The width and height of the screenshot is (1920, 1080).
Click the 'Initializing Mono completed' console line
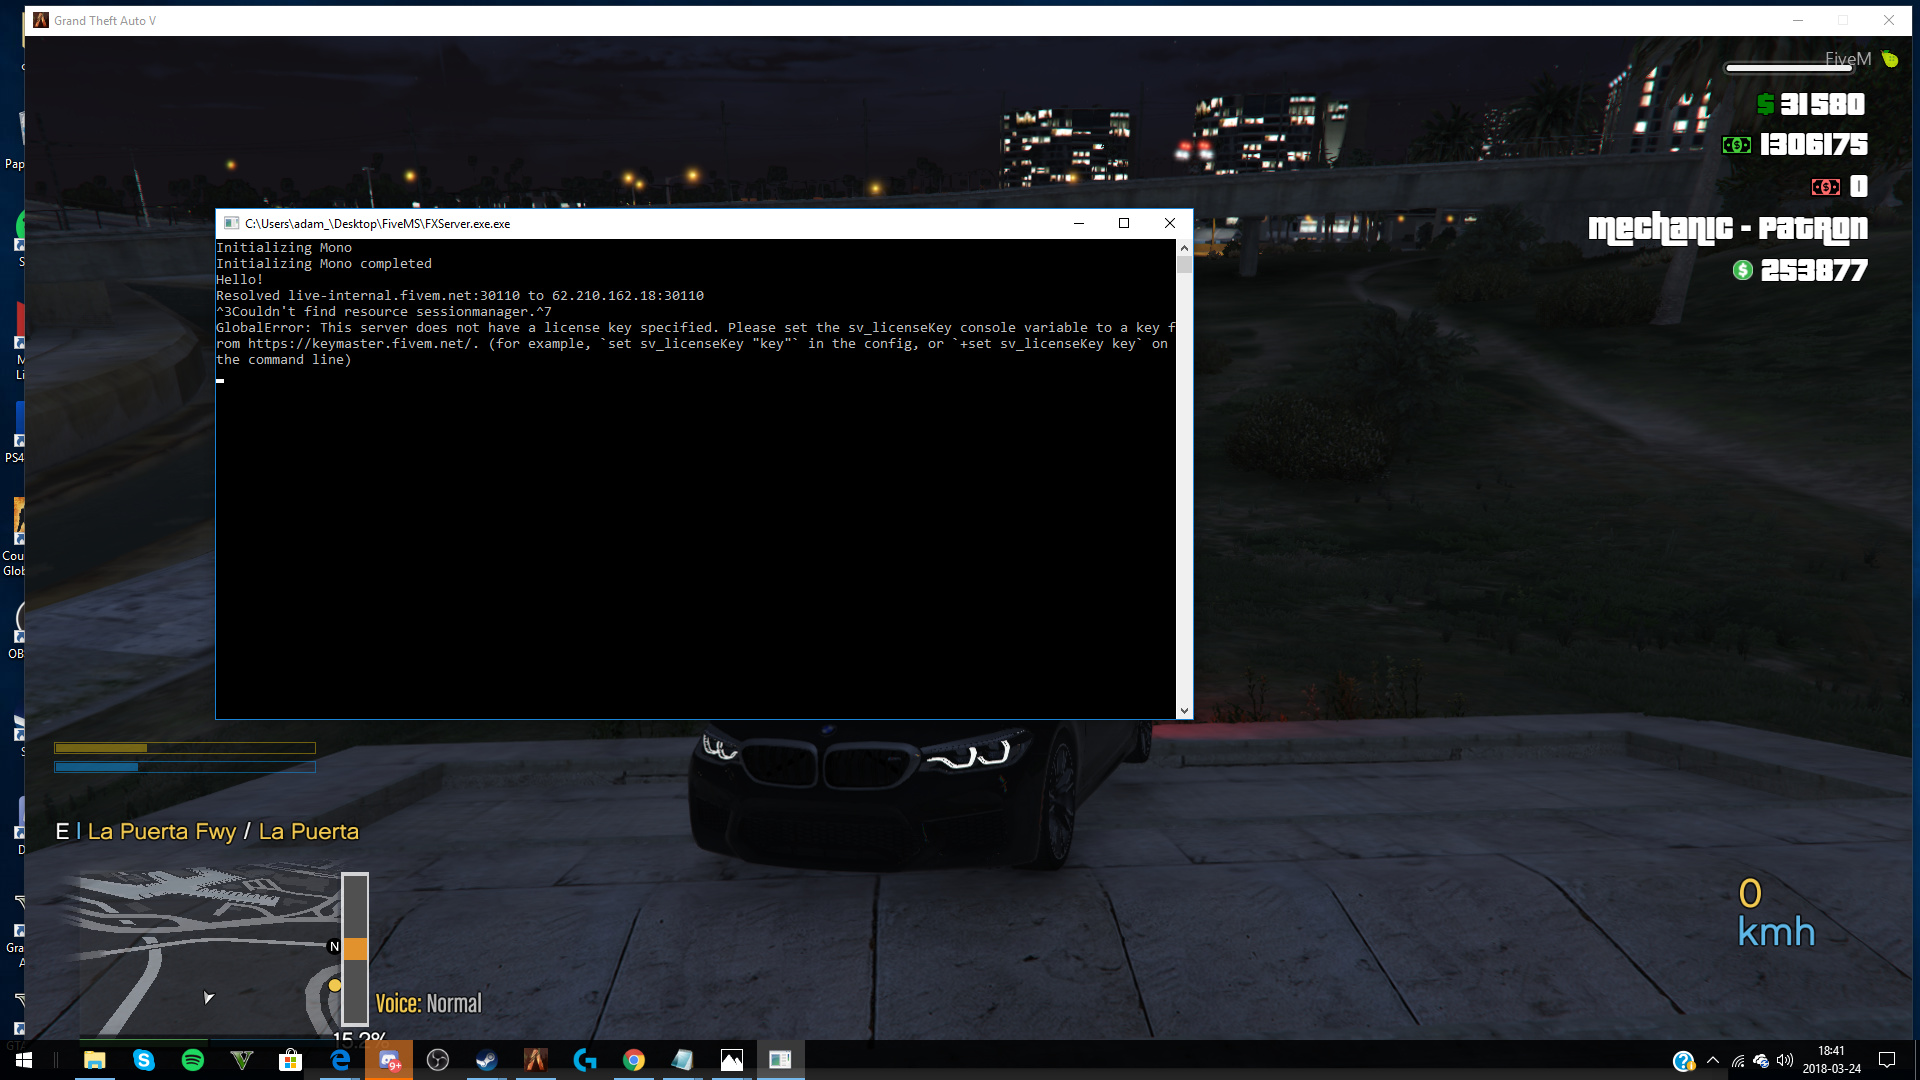[x=324, y=264]
